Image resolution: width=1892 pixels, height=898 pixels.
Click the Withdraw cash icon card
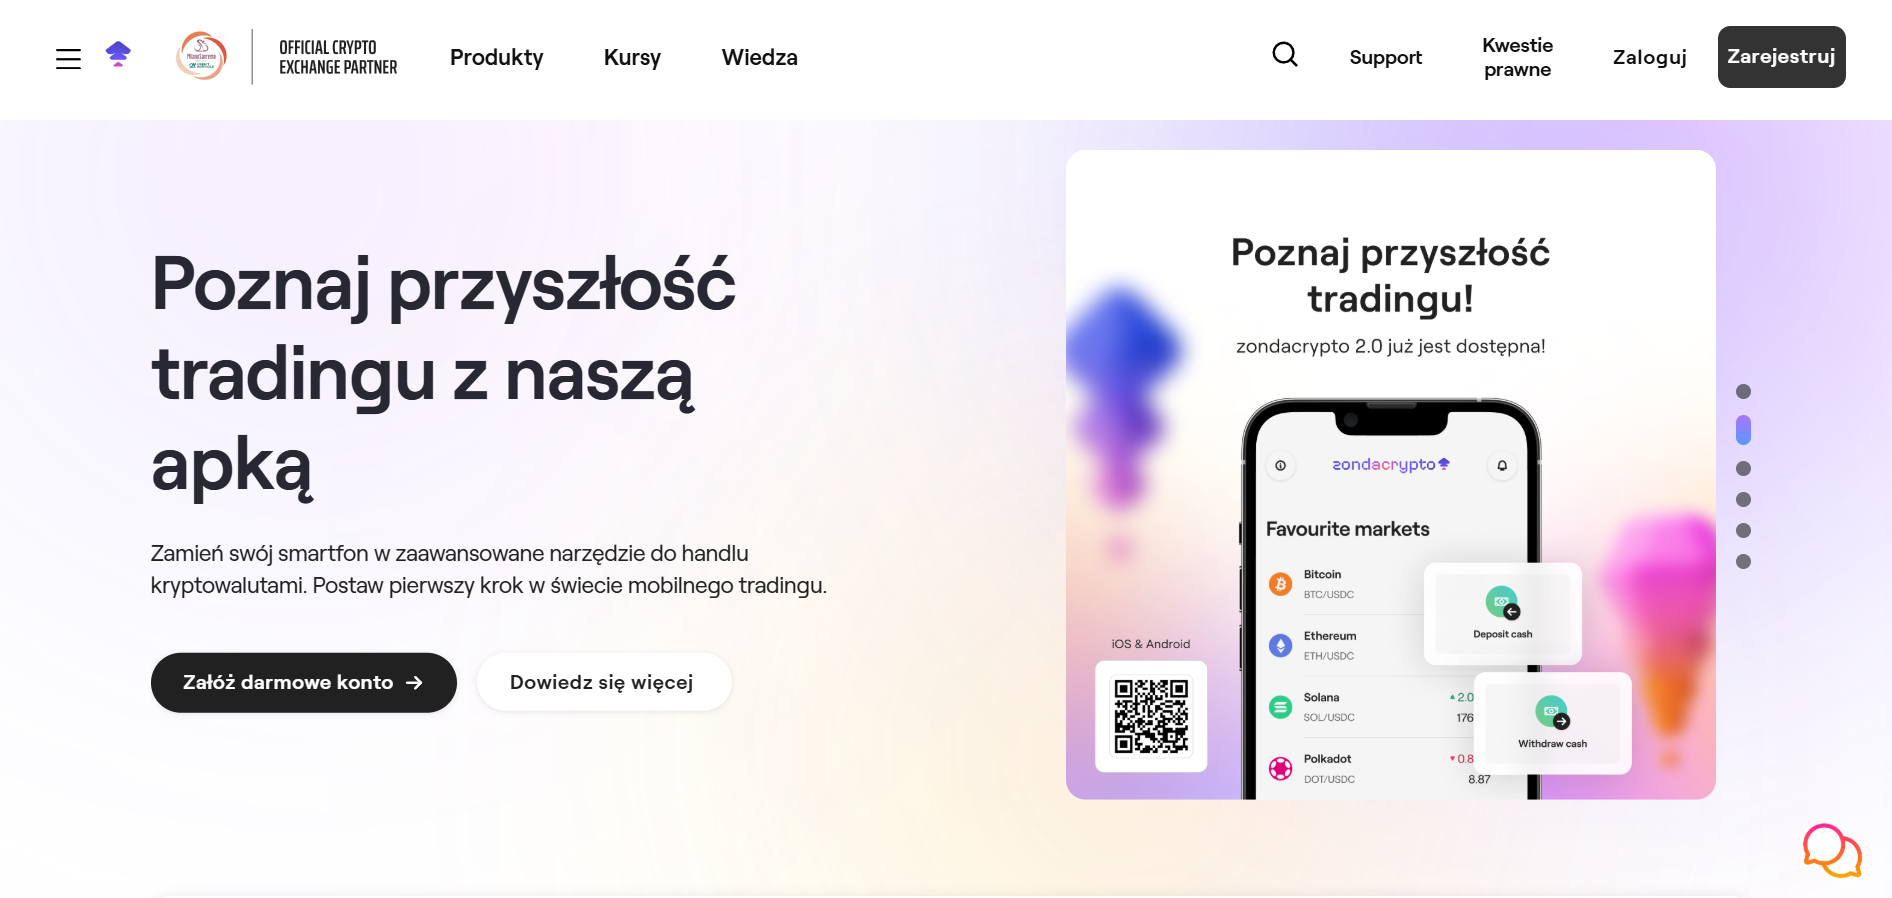pos(1552,723)
